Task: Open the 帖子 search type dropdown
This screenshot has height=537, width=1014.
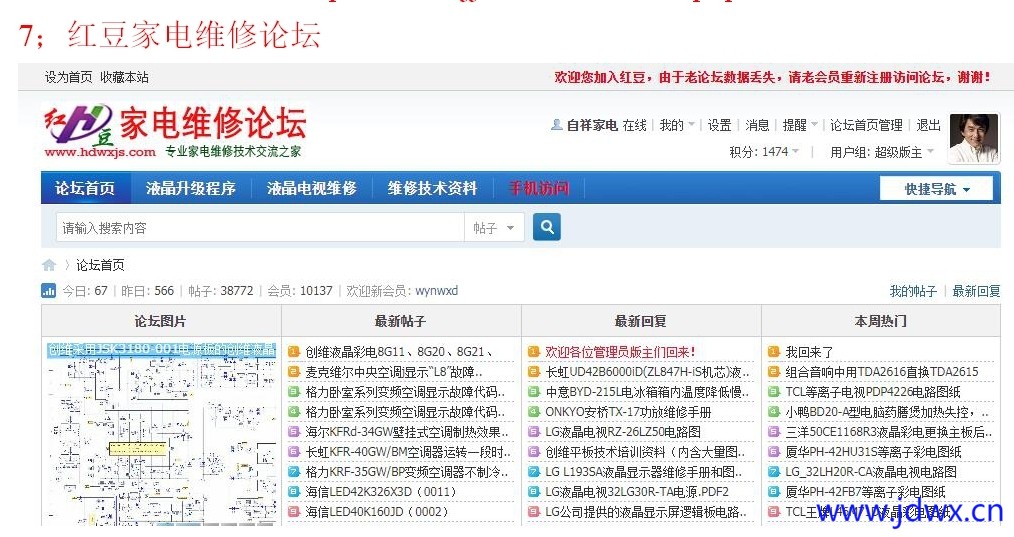Action: point(496,228)
